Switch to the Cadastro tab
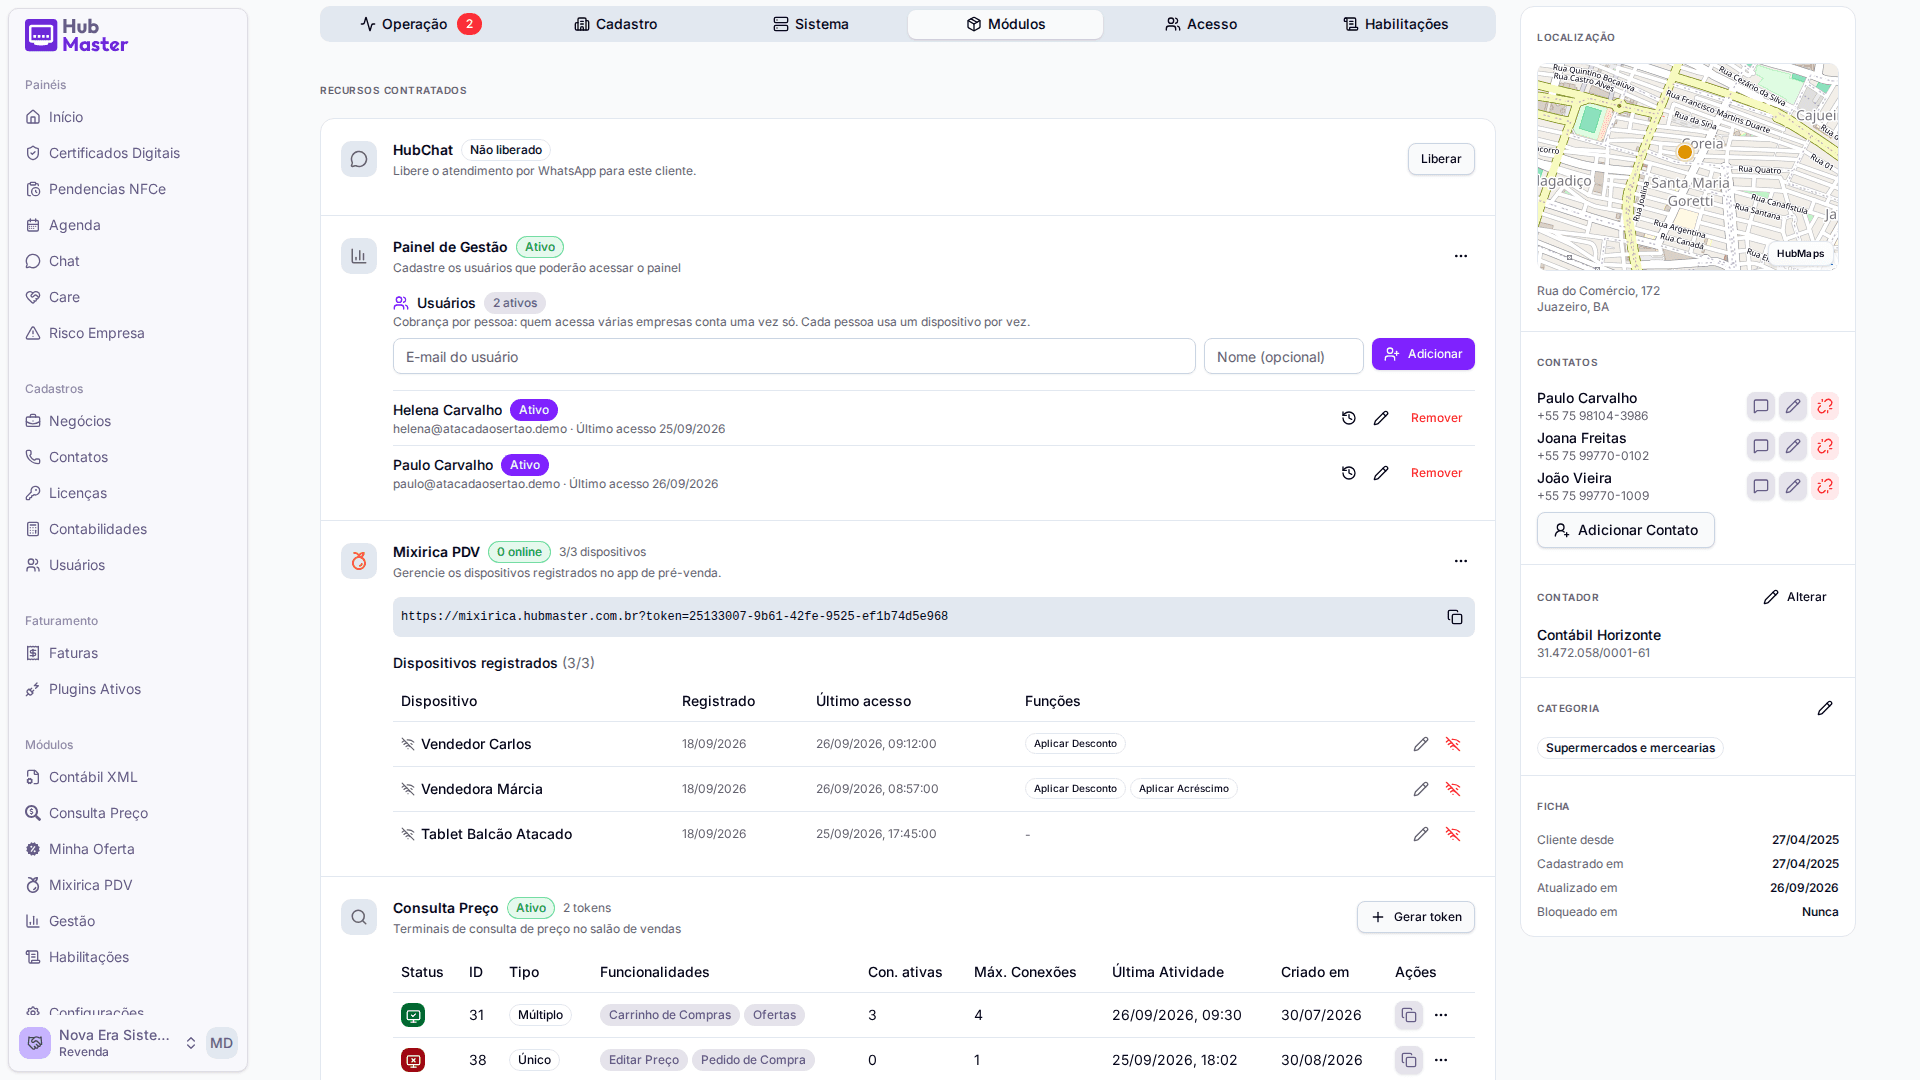The image size is (1920, 1080). (x=616, y=24)
